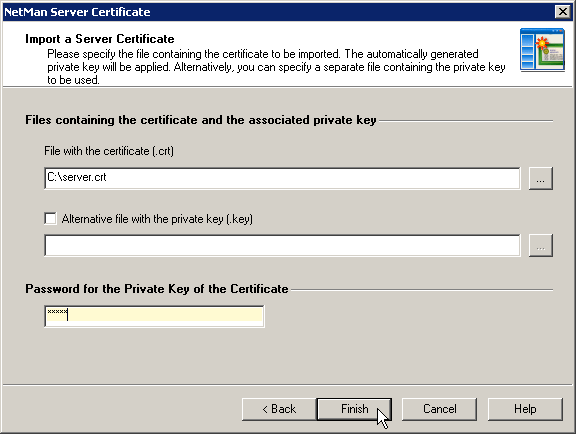Browse for the certificate .crt file
The image size is (576, 434).
[540, 179]
